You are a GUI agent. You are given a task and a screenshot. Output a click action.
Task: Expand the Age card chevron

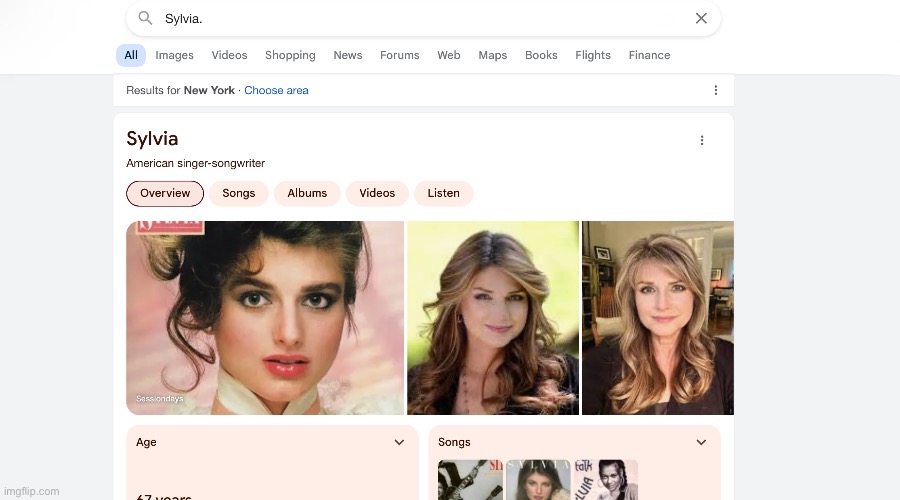[x=399, y=442]
